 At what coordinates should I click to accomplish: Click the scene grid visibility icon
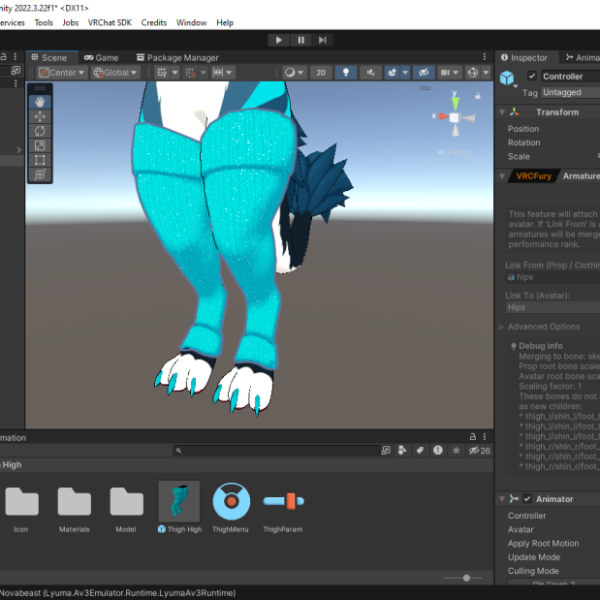click(162, 72)
